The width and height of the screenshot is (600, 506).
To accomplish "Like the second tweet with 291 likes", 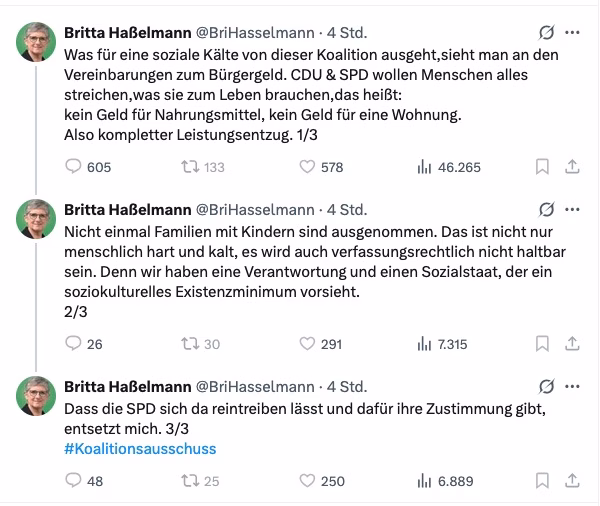I will (307, 344).
